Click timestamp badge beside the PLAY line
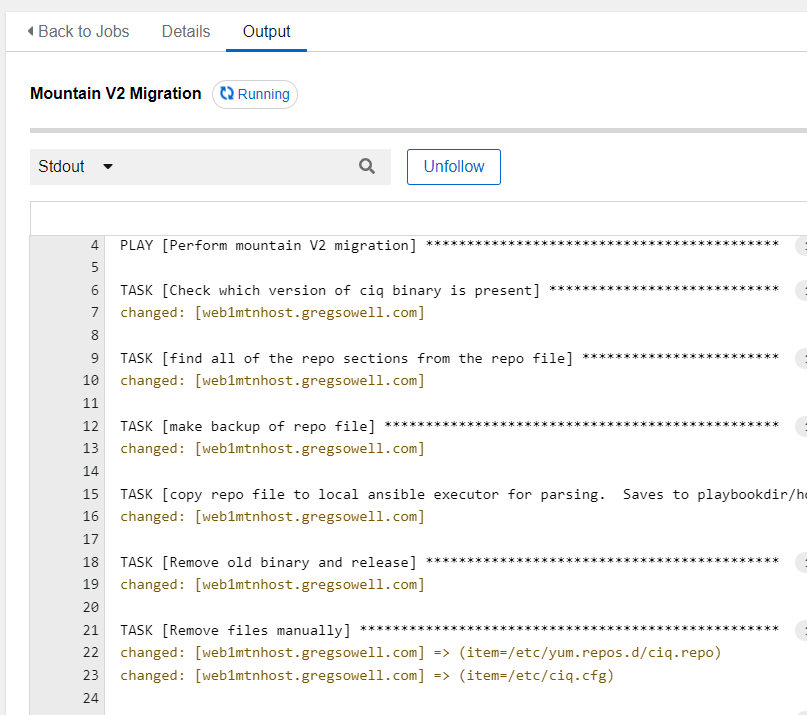 coord(801,245)
